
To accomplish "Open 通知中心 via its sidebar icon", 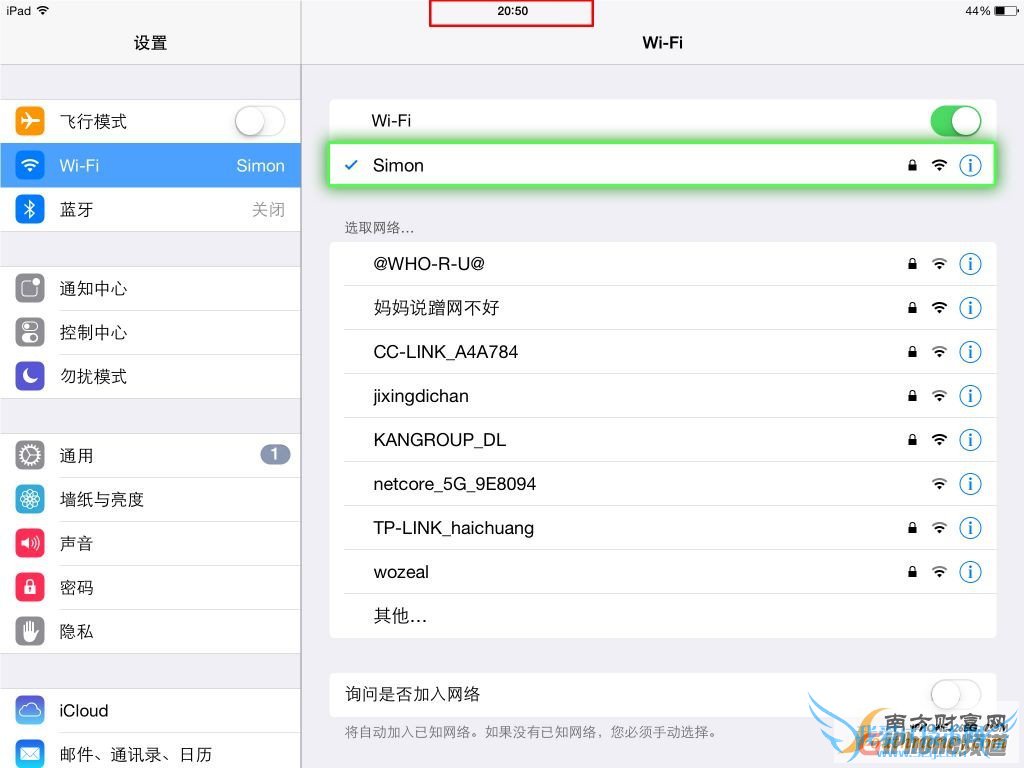I will [x=29, y=288].
